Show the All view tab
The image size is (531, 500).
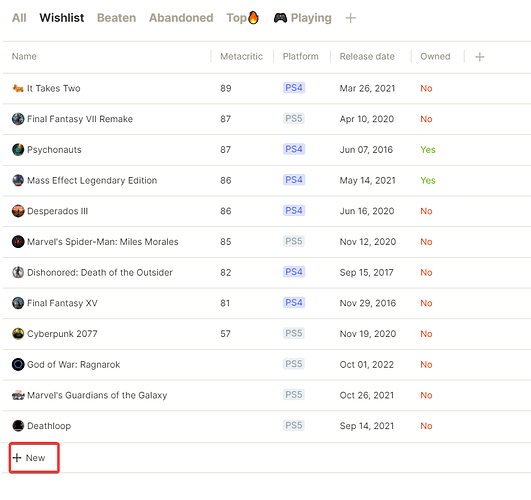pos(19,18)
